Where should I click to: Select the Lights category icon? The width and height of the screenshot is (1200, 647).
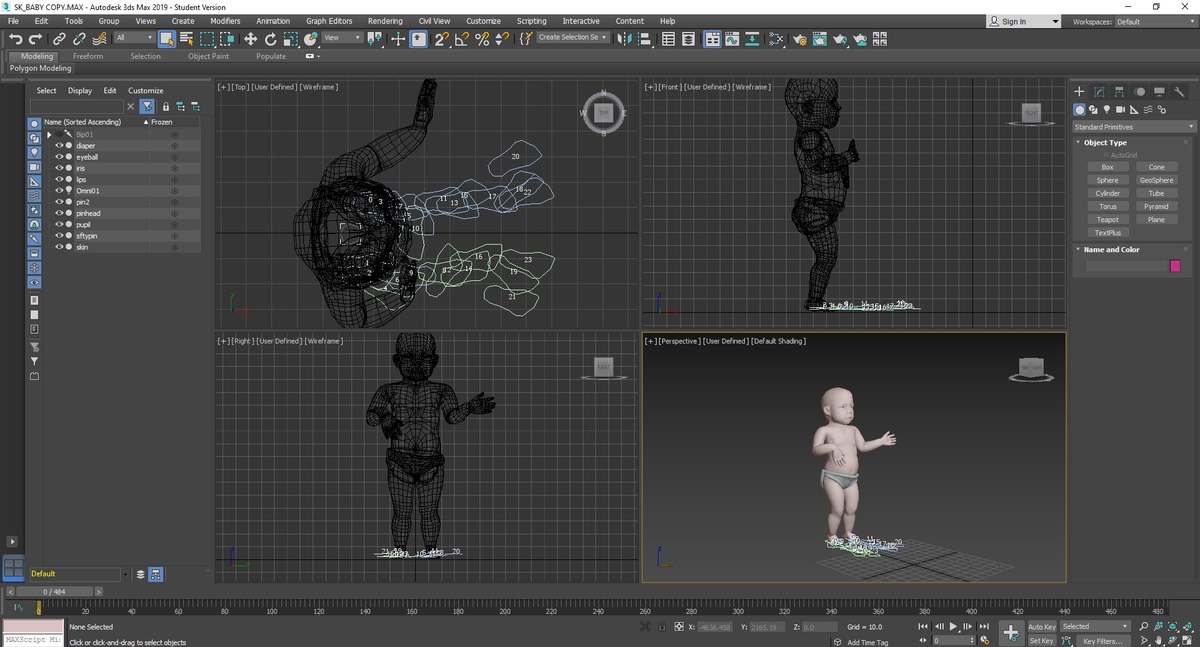(1107, 109)
